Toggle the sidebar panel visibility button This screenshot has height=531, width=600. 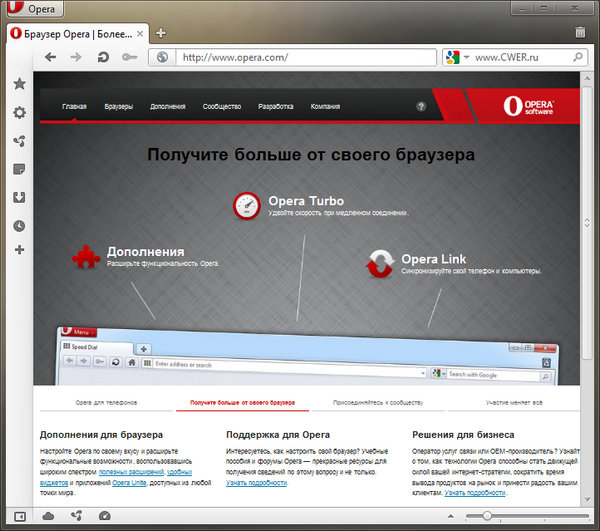coord(19,516)
